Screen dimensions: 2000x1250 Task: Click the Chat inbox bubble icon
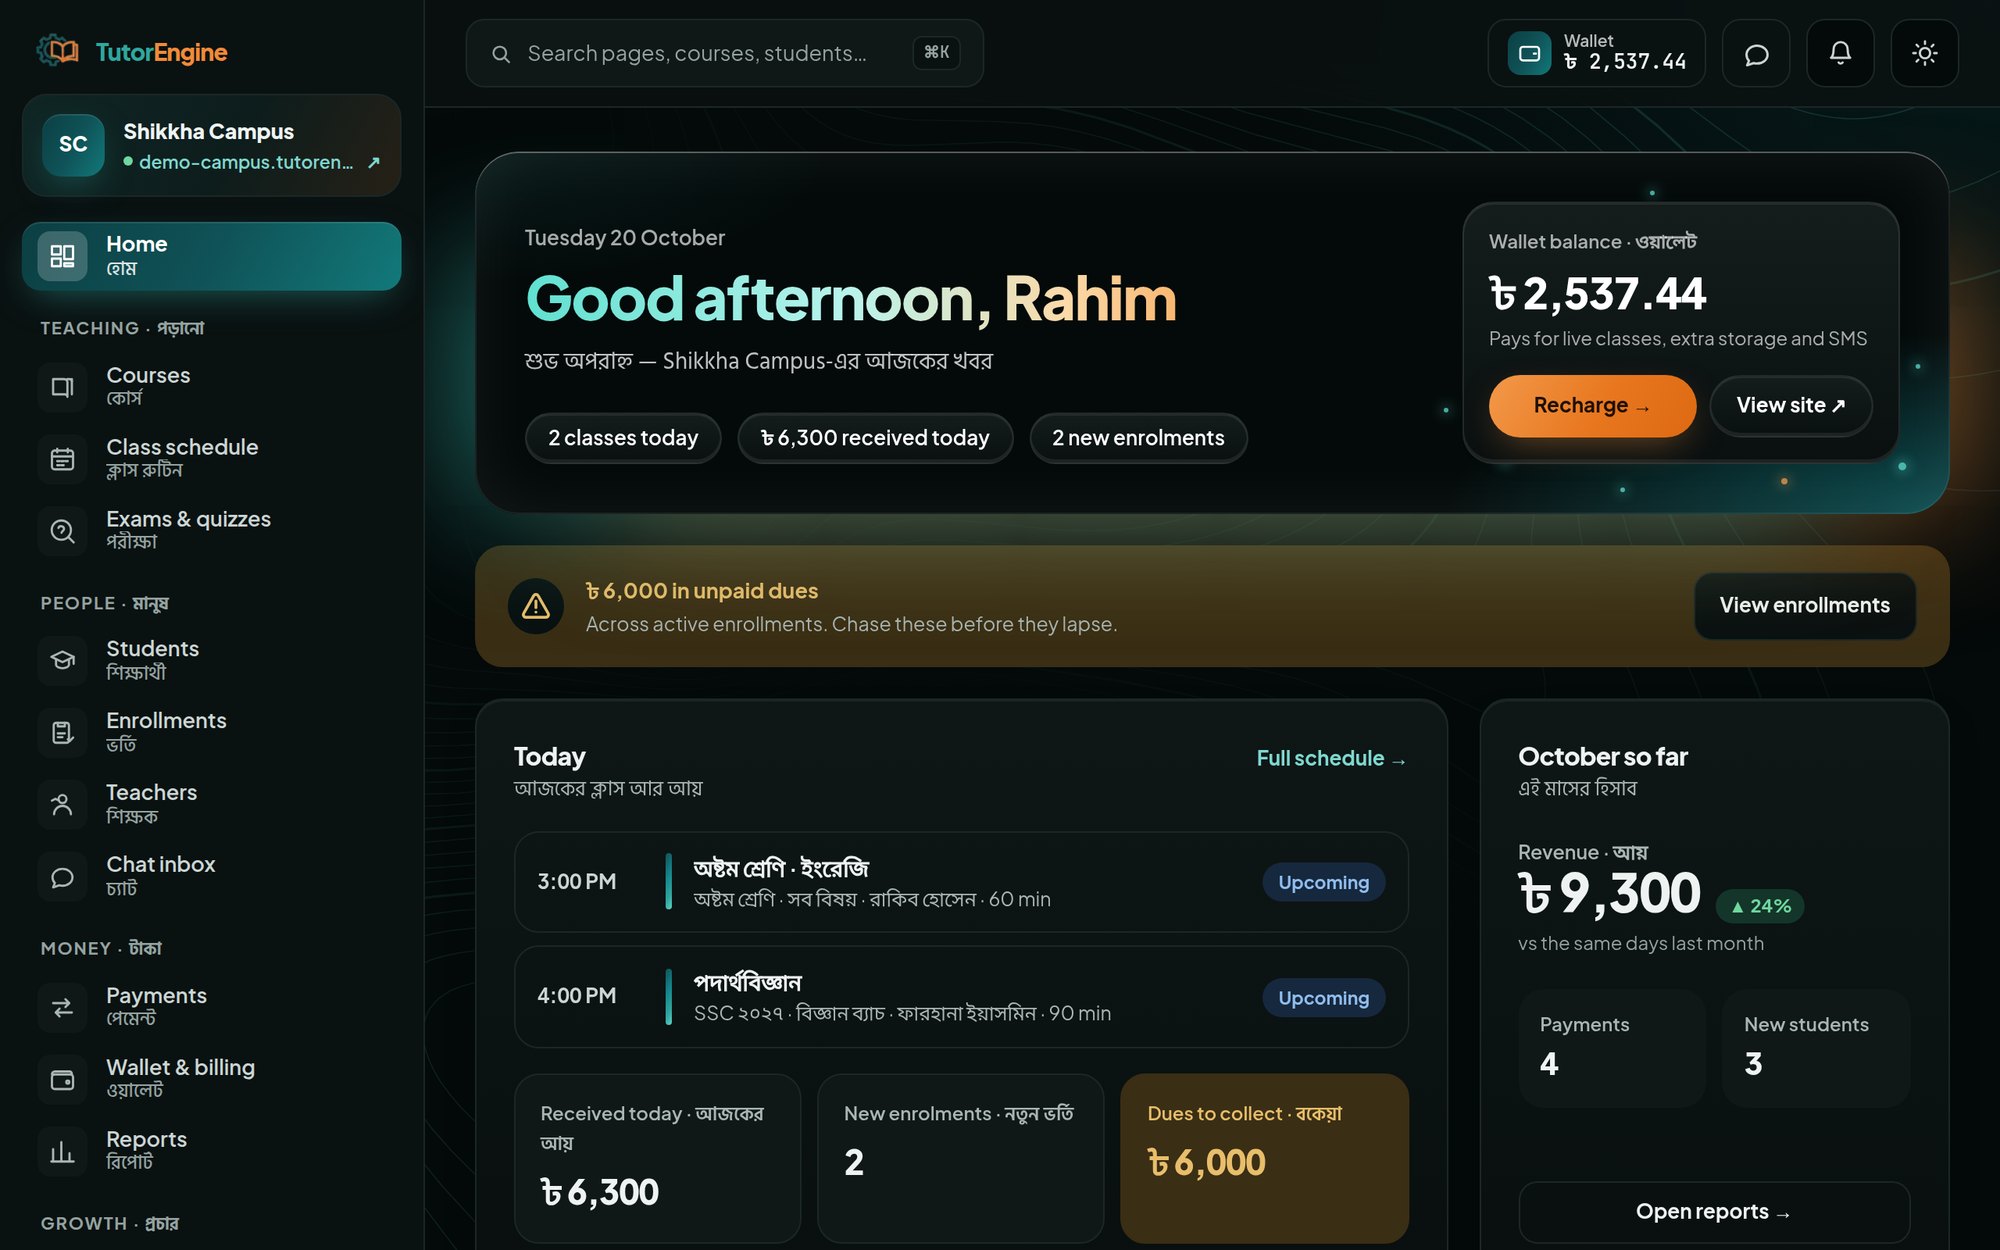tap(63, 876)
